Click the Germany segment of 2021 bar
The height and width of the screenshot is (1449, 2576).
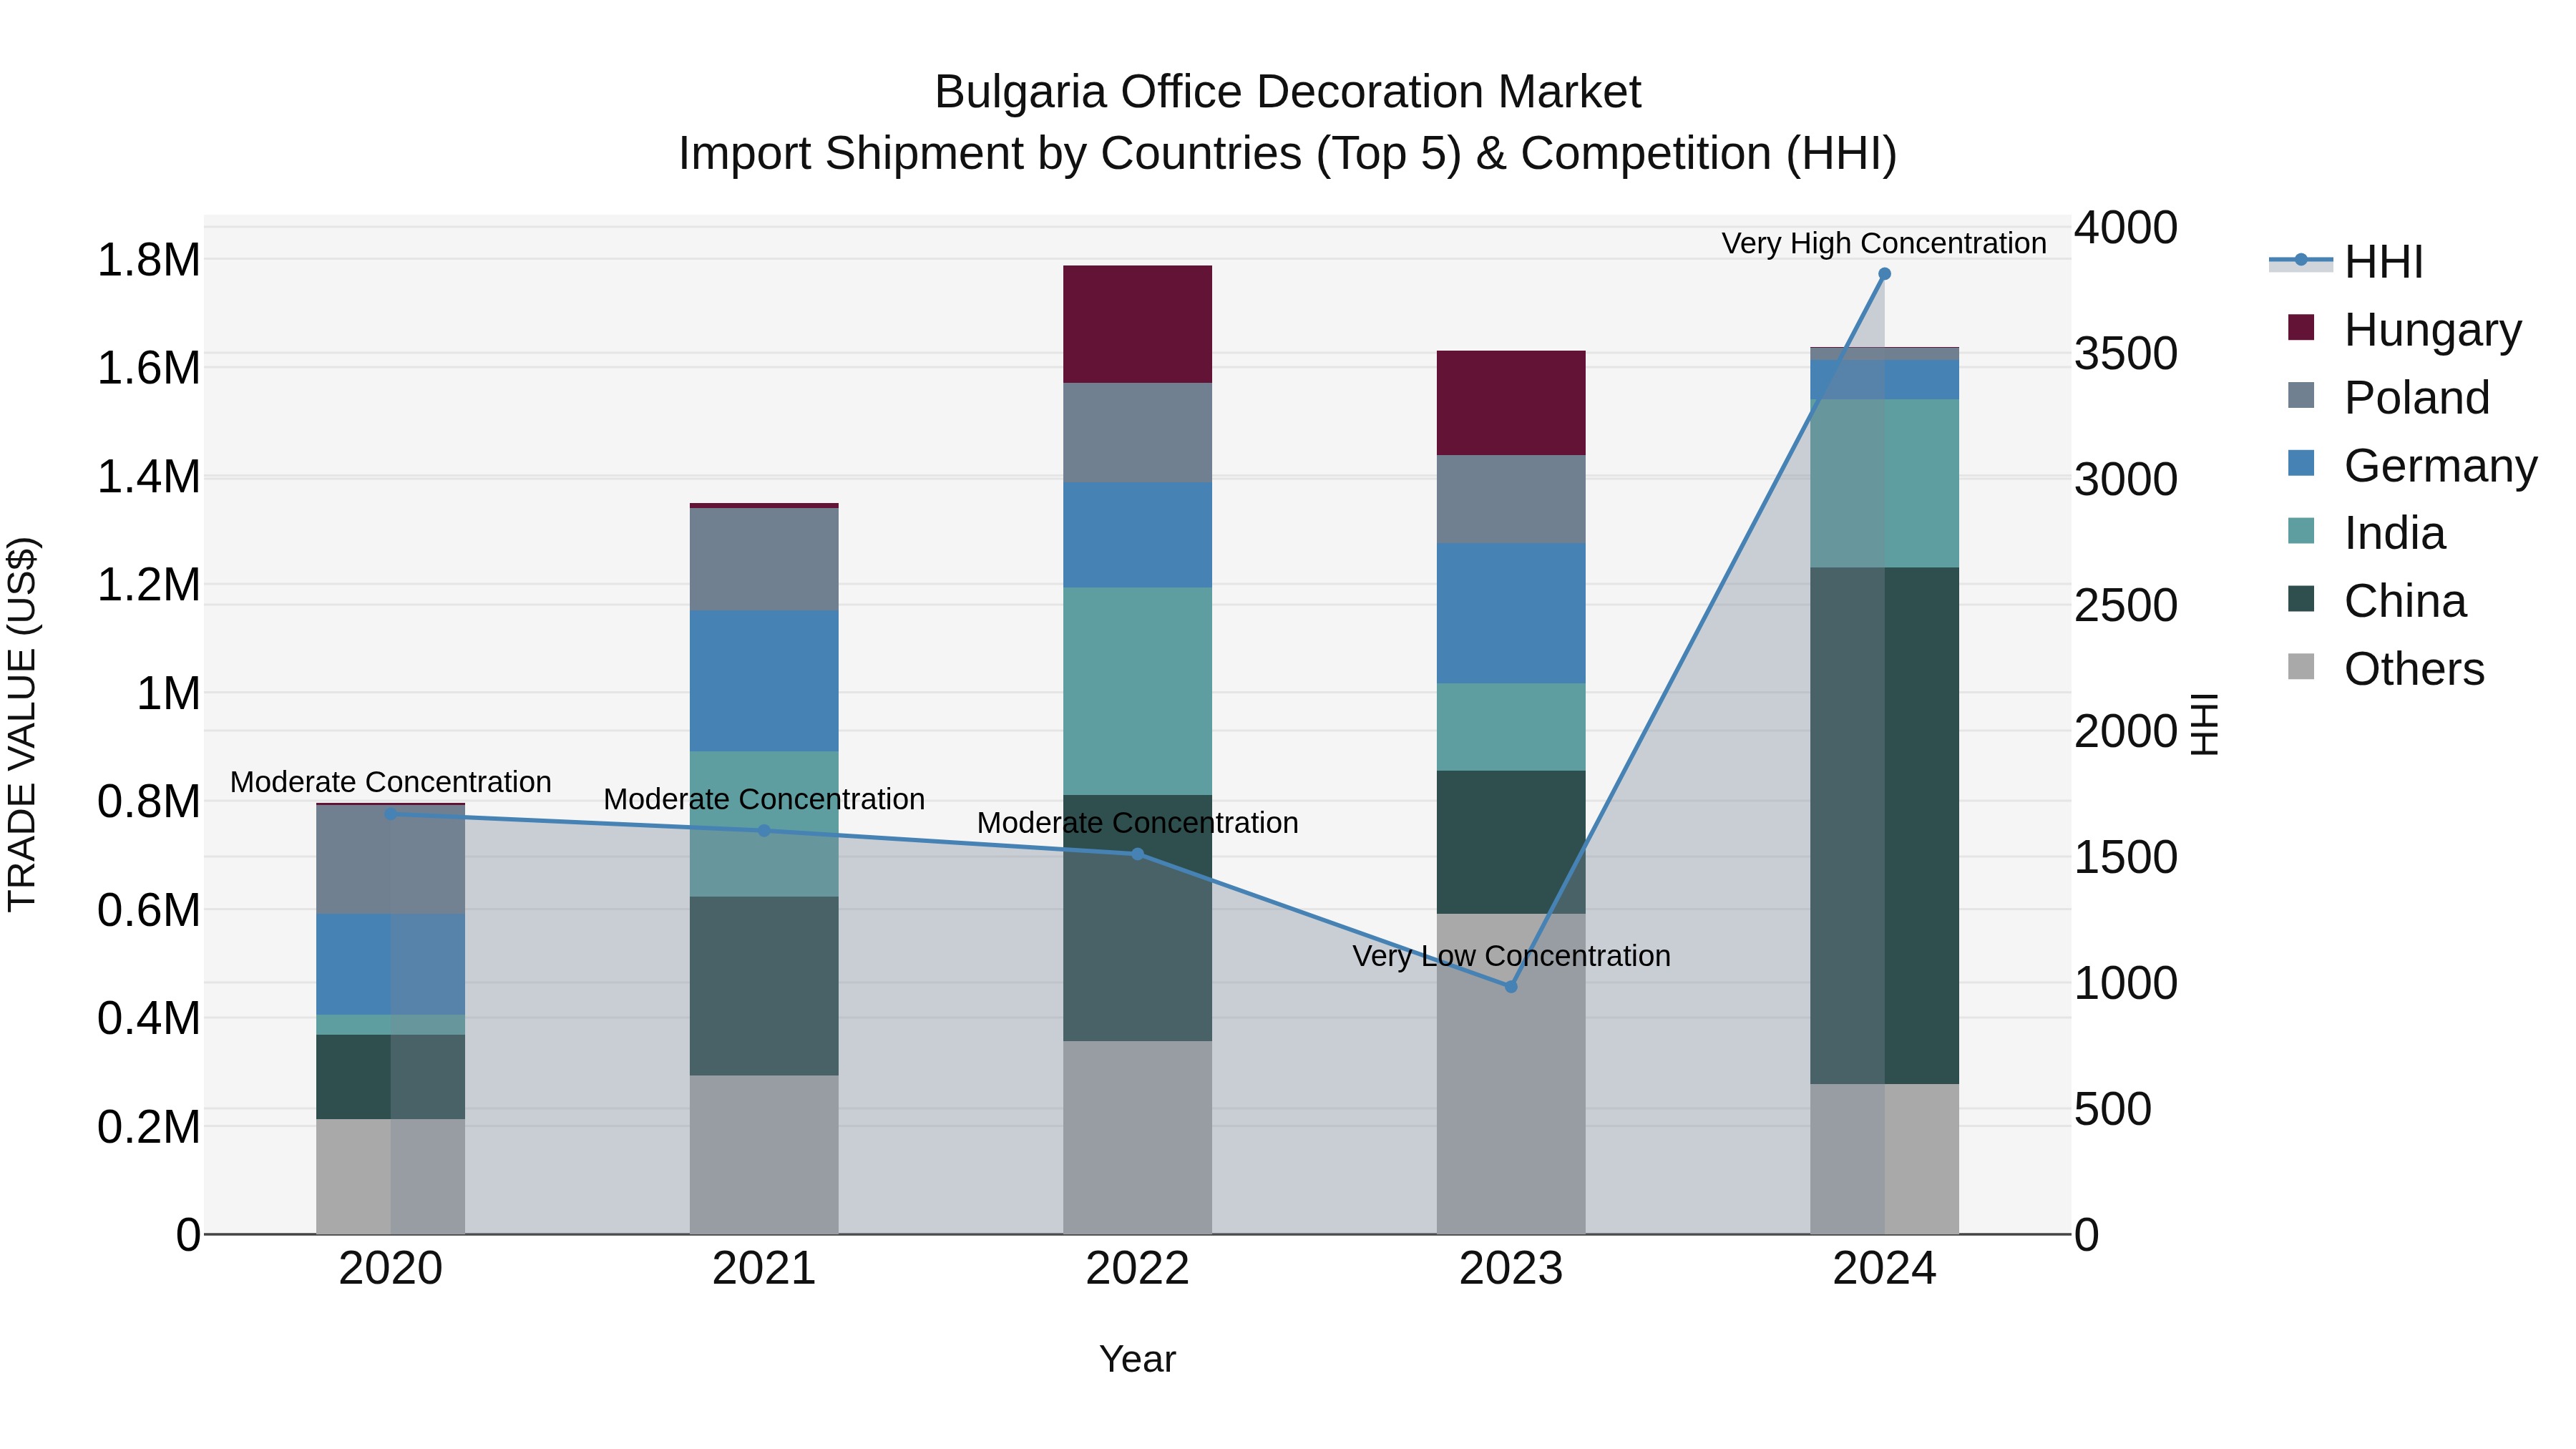pyautogui.click(x=764, y=681)
